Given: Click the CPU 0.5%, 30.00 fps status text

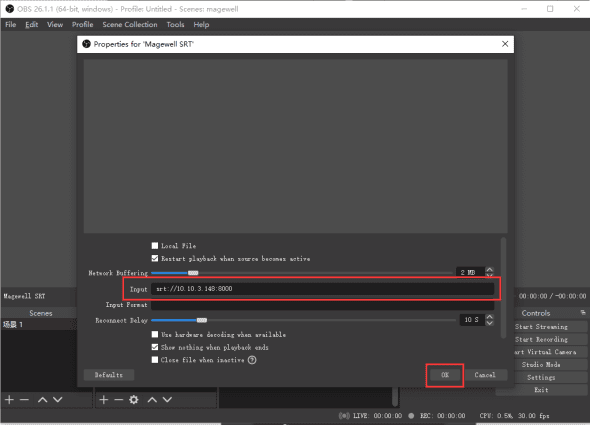Looking at the screenshot, I should pyautogui.click(x=514, y=416).
